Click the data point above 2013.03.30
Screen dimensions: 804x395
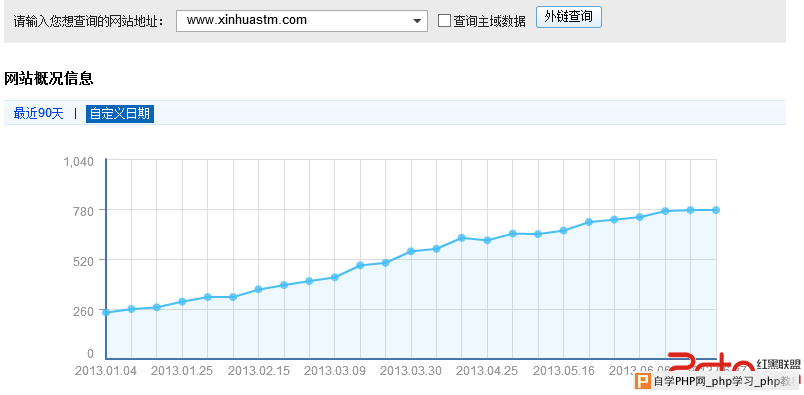(x=411, y=251)
